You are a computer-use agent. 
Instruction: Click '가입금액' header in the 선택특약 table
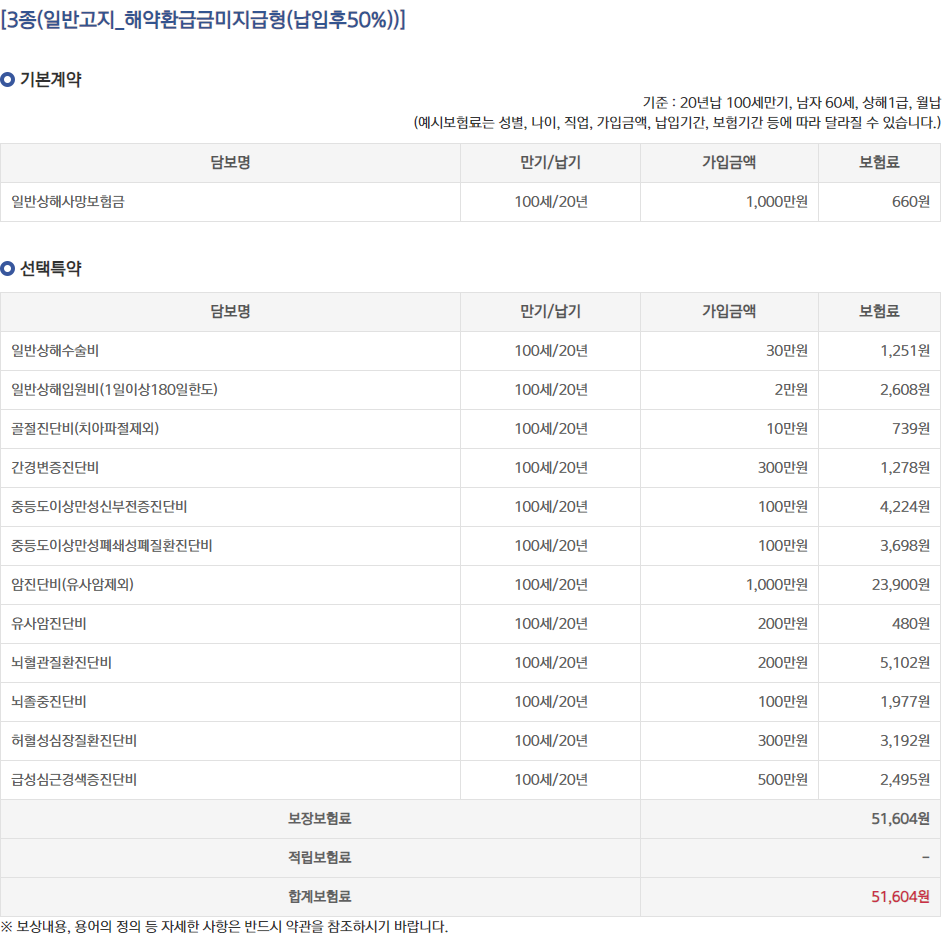pyautogui.click(x=729, y=311)
